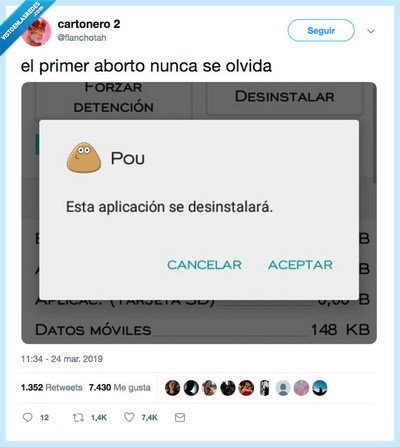This screenshot has width=400, height=447.
Task: Tap the Desinstalar button
Action: [285, 97]
